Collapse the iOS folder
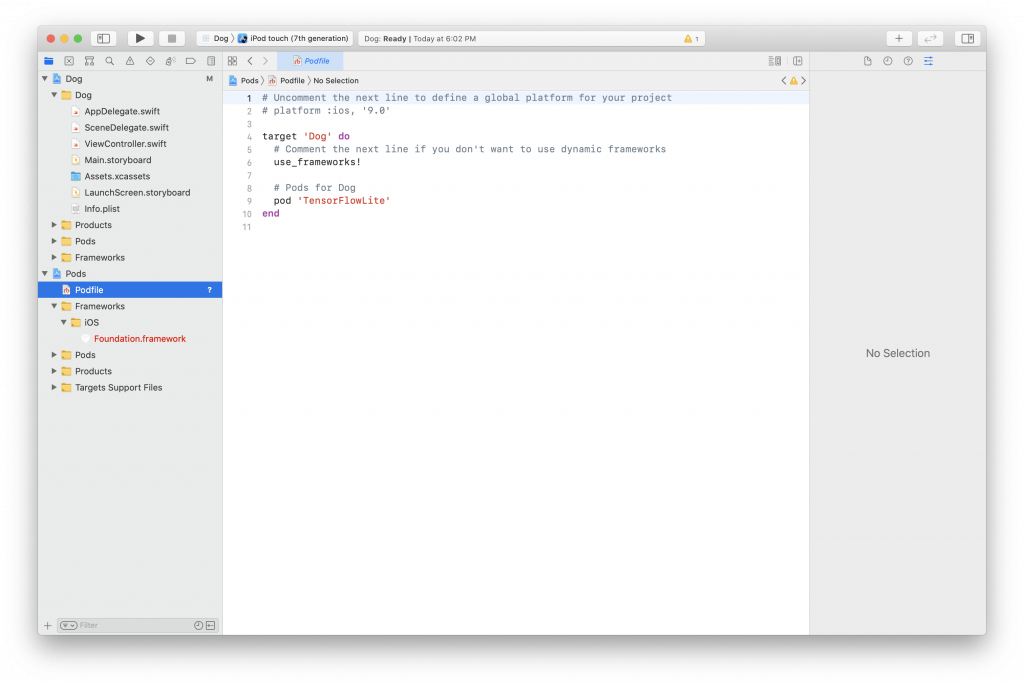 [x=63, y=322]
